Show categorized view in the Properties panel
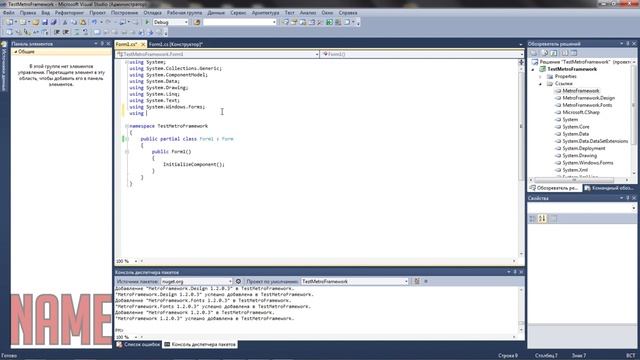Screen dimensions: 640x360 coord(532,219)
